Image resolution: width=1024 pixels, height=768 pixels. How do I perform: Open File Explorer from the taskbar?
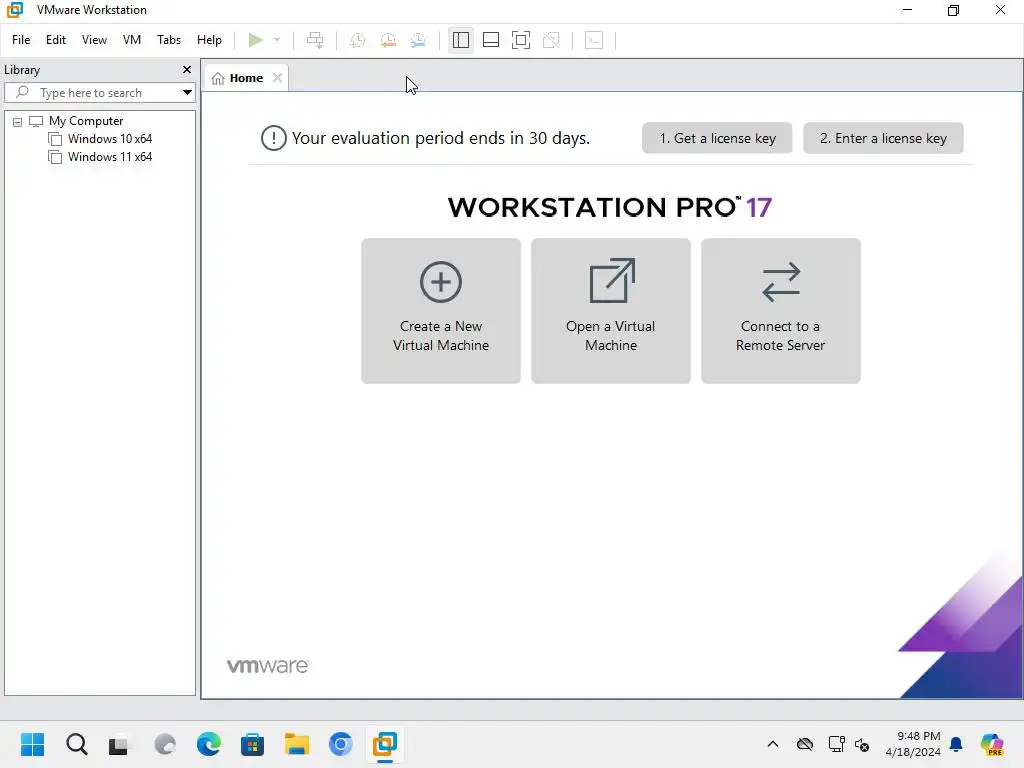coord(296,744)
